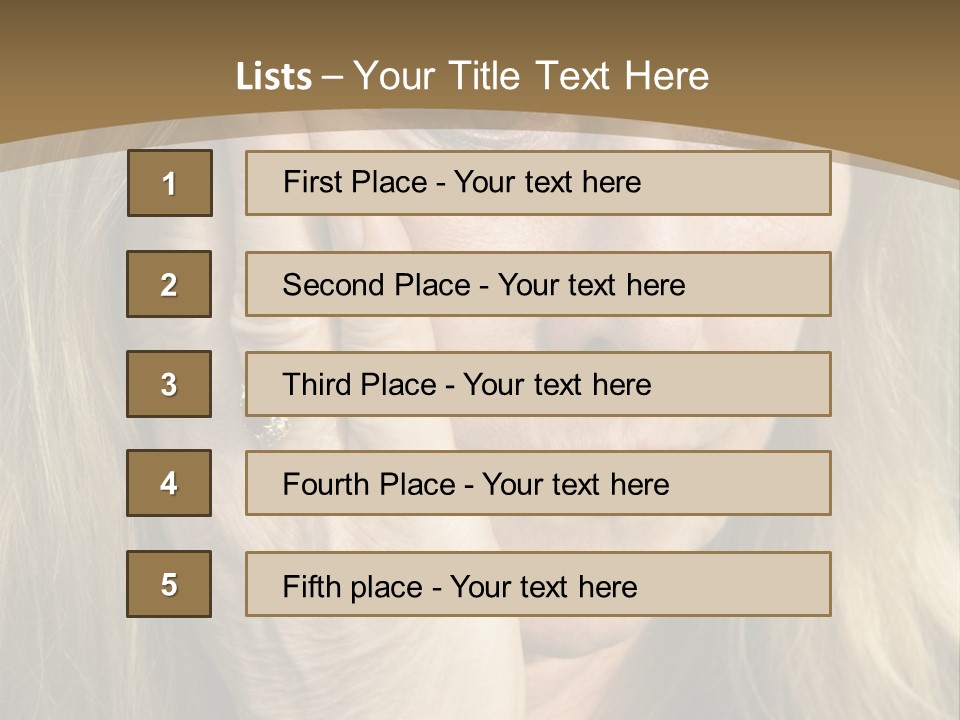This screenshot has height=720, width=960.
Task: Click the words 'First Place' in first bar
Action: click(x=355, y=182)
